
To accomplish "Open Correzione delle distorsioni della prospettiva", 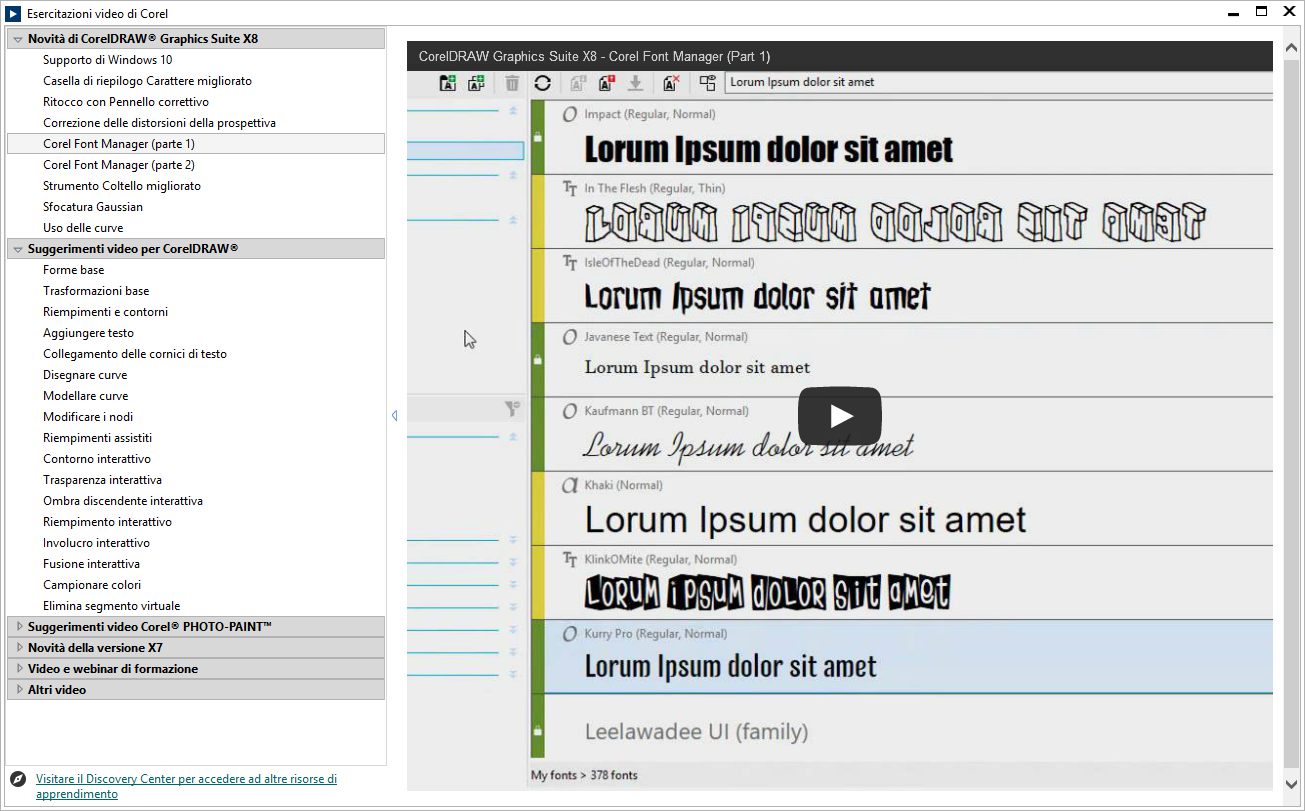I will 159,123.
